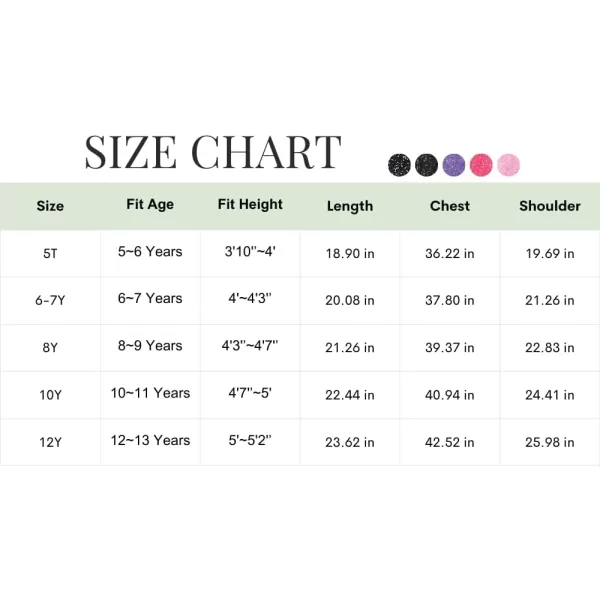
Task: Click the 25.98 in shoulder value
Action: (x=550, y=442)
